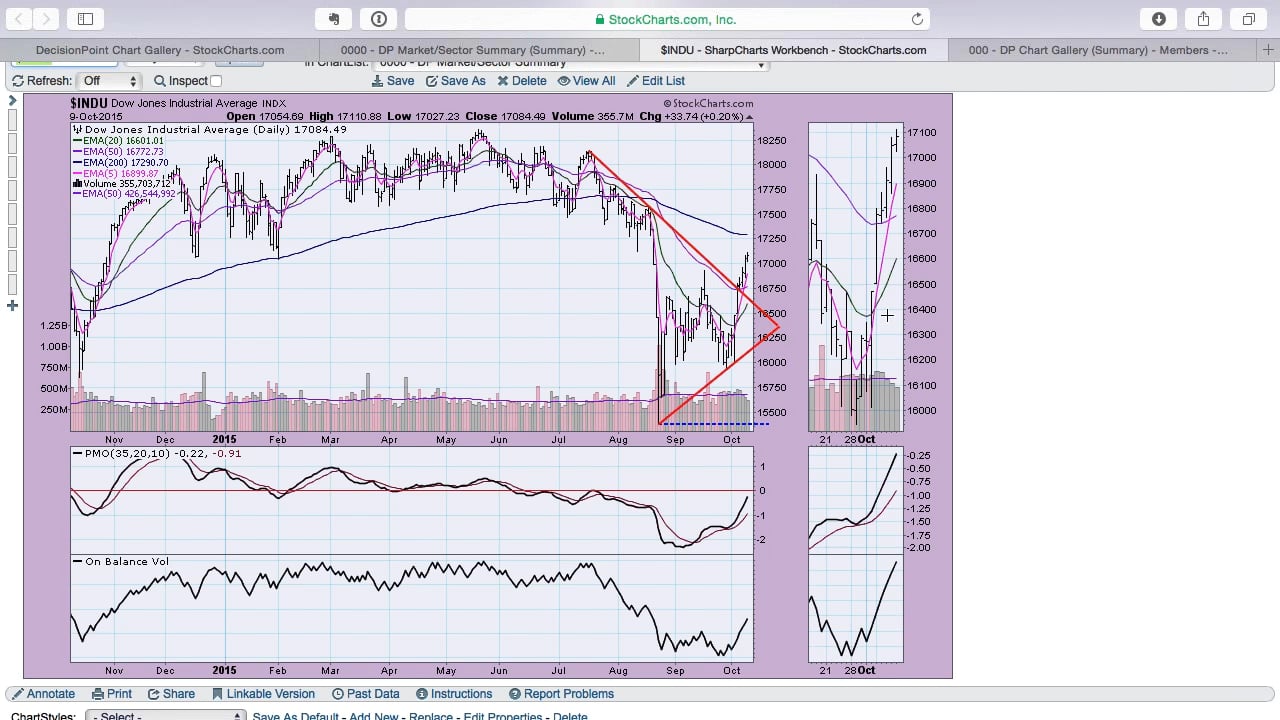
Task: Show the Safari sidebar
Action: click(86, 19)
